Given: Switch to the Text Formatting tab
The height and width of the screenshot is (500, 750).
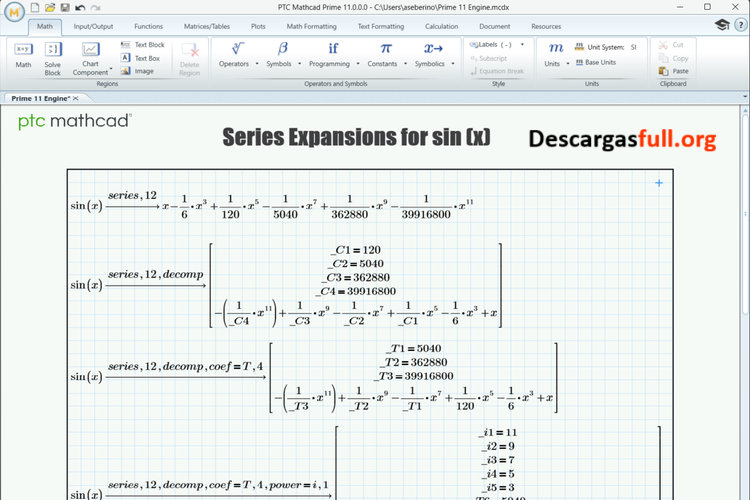Looking at the screenshot, I should click(381, 26).
